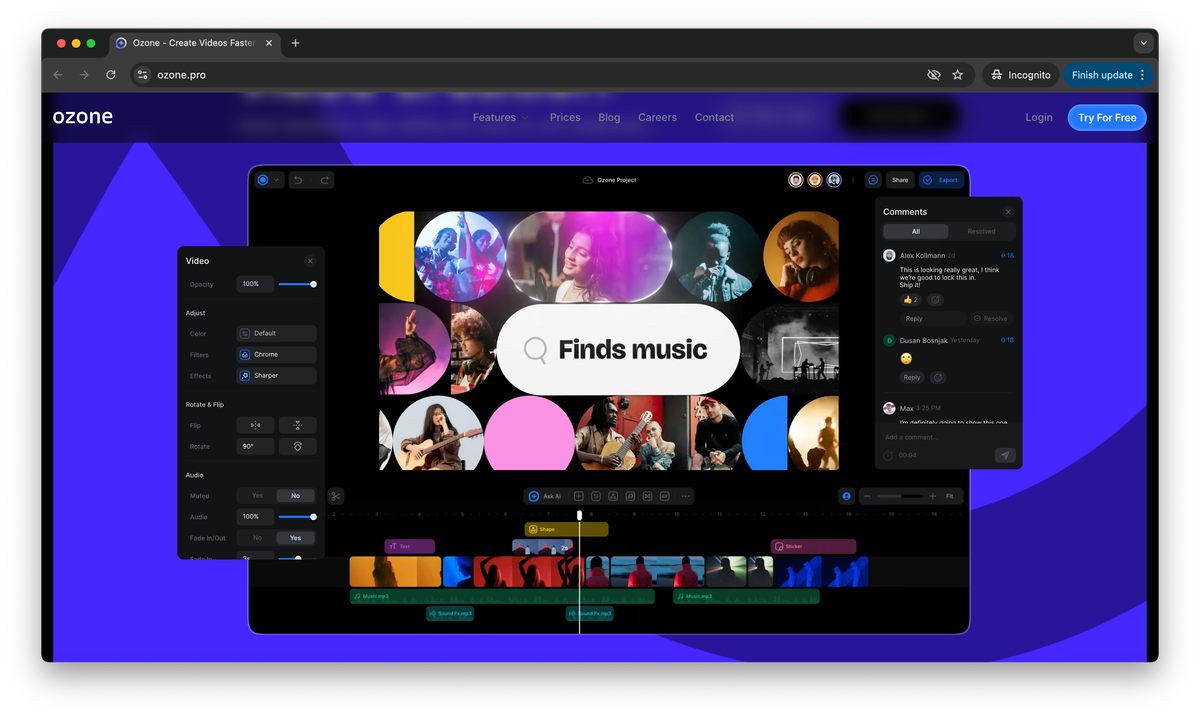Click the thumbs up reaction on Alex's comment

pyautogui.click(x=911, y=300)
